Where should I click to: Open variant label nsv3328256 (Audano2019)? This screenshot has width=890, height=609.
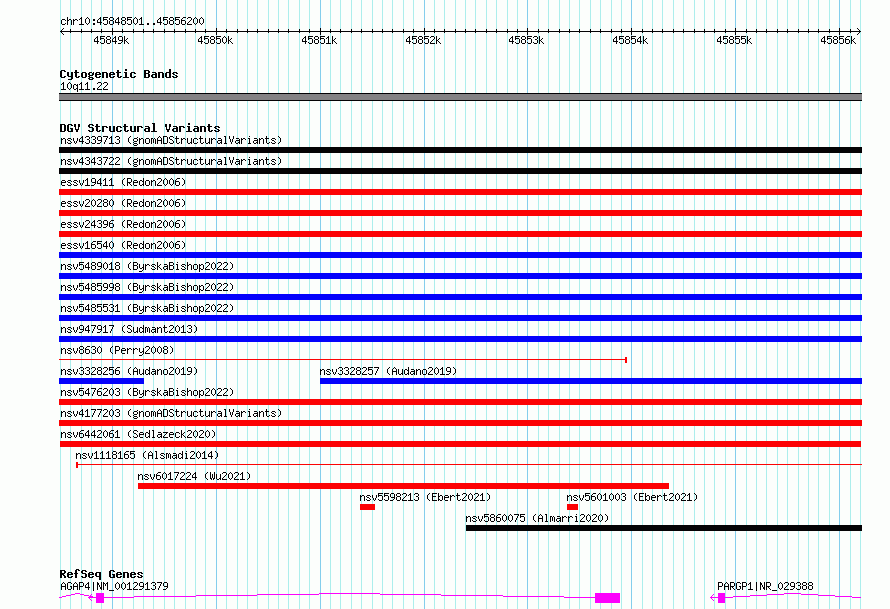point(129,371)
